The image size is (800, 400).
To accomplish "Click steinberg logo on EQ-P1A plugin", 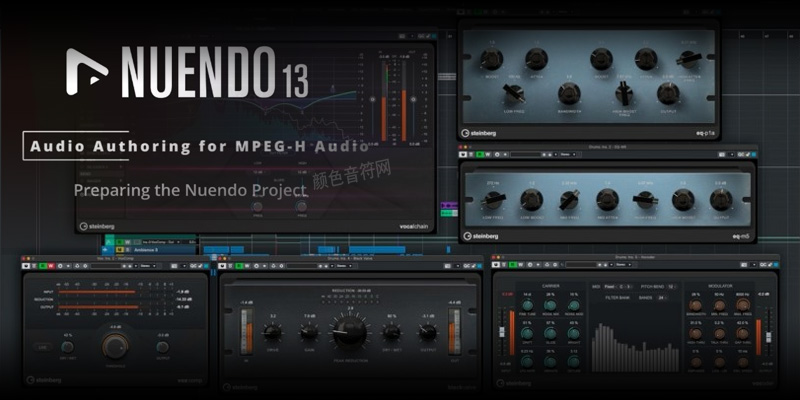I will (479, 133).
